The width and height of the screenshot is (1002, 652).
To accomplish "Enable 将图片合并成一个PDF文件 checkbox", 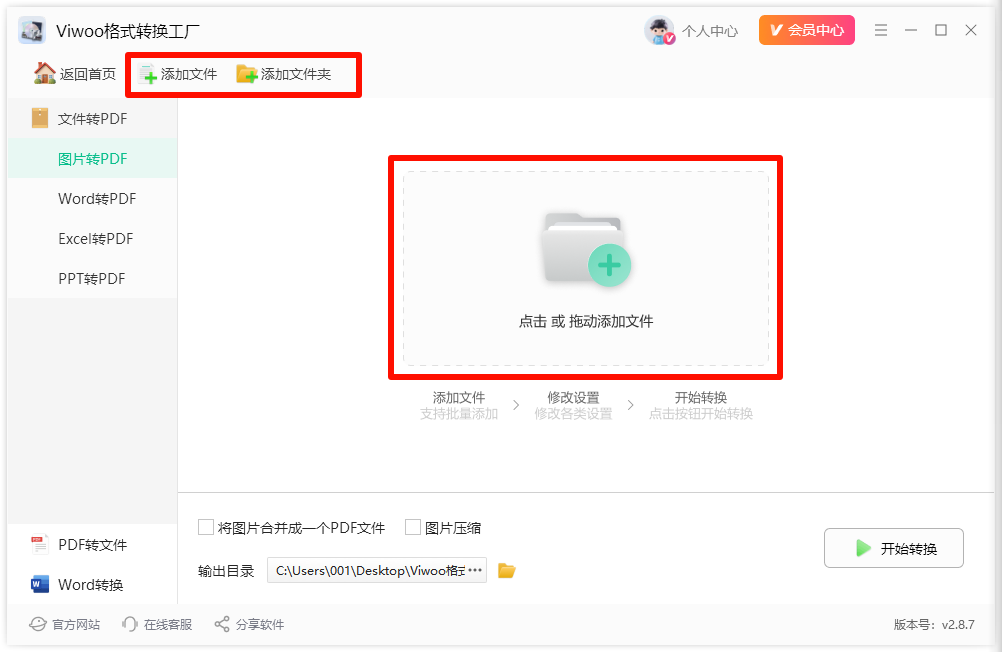I will (x=206, y=527).
